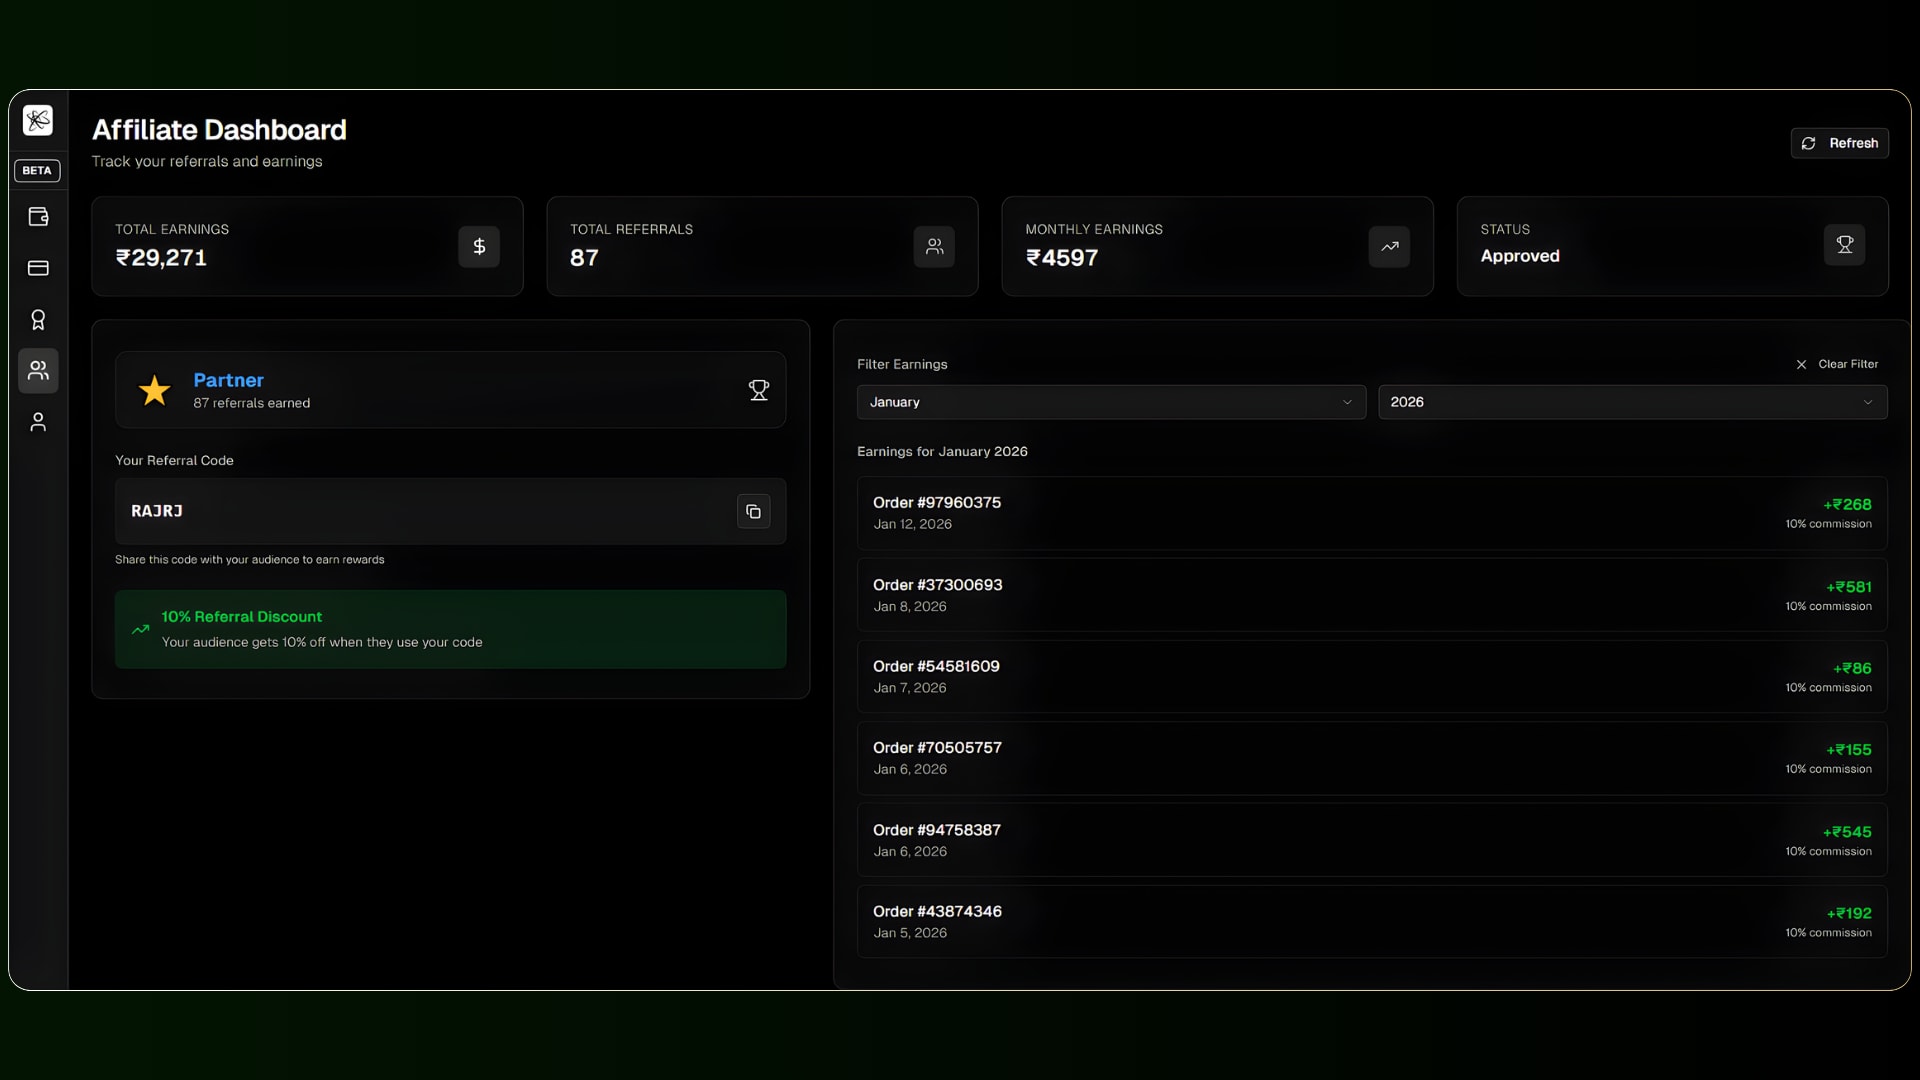Click the dollar icon on Total Earnings card
The width and height of the screenshot is (1920, 1080).
pyautogui.click(x=479, y=246)
